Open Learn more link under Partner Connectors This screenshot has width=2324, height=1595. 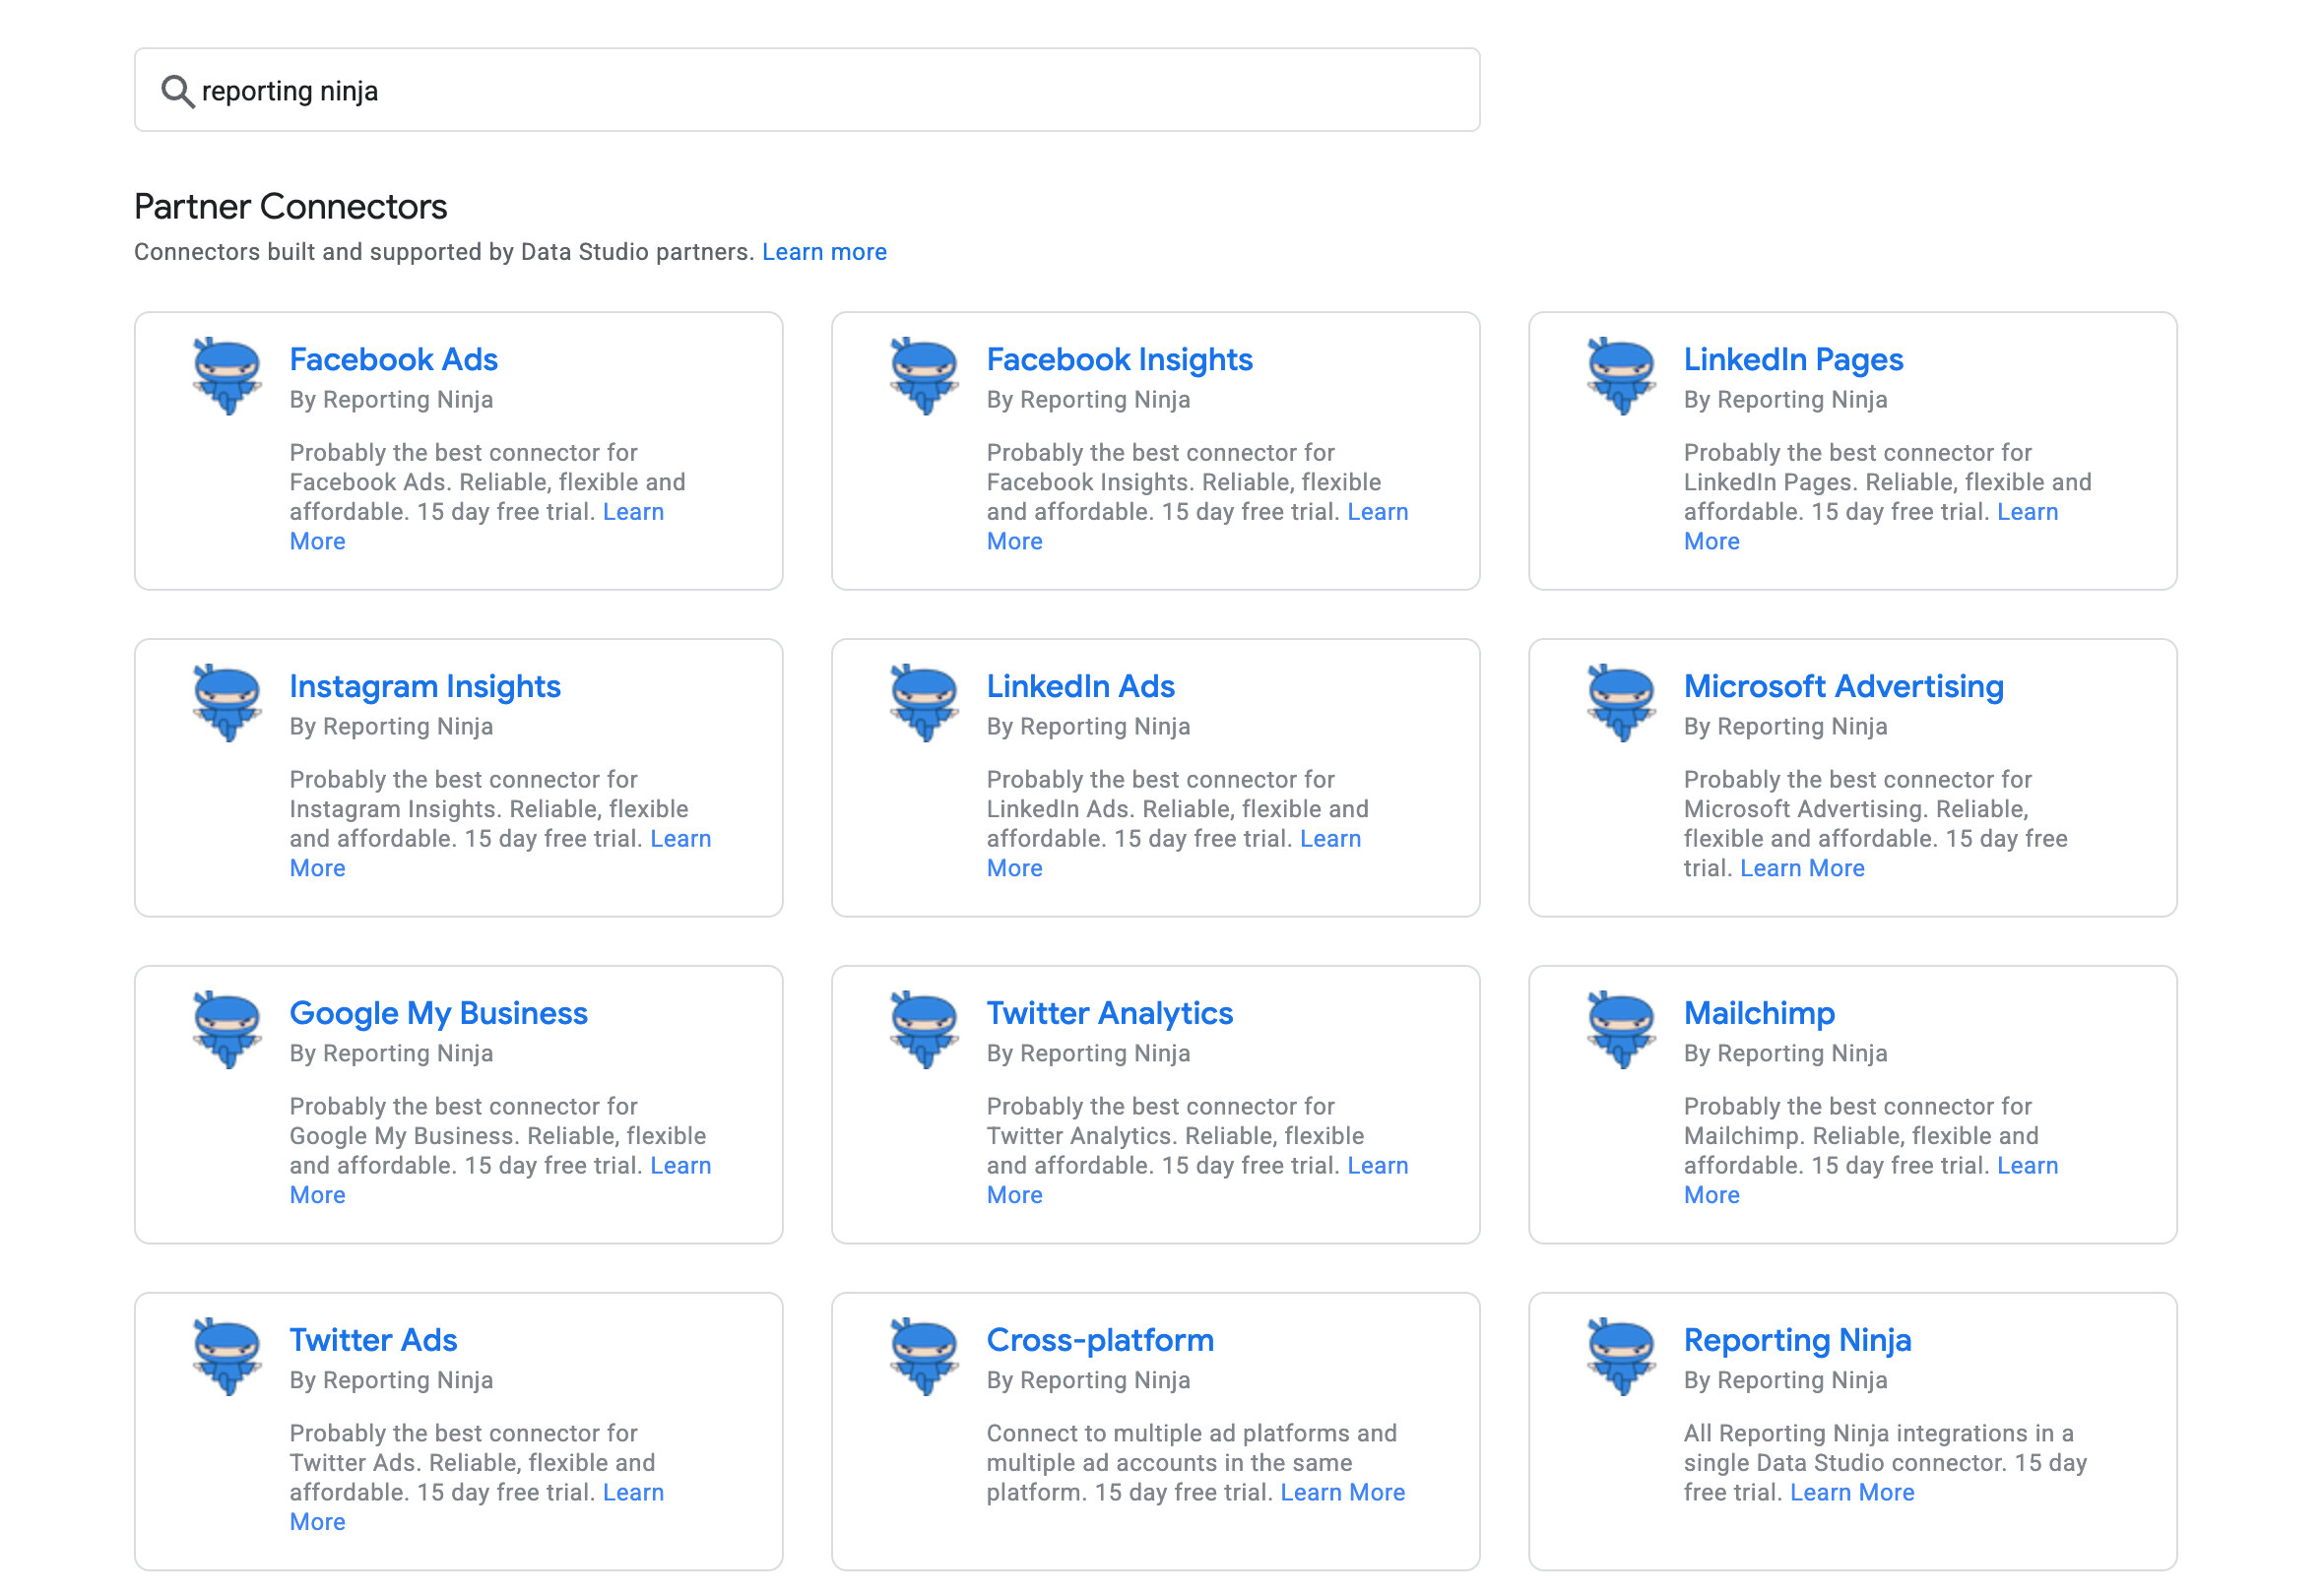coord(824,252)
